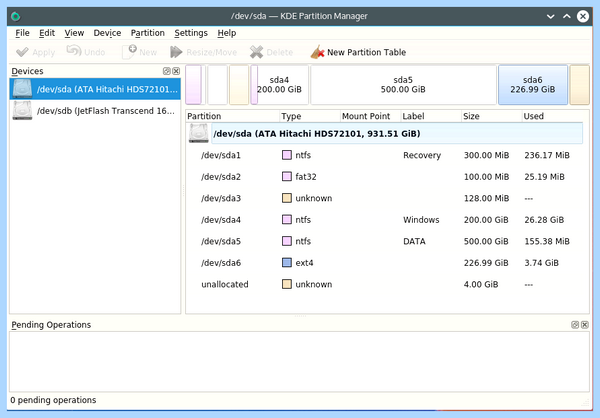The width and height of the screenshot is (600, 418).
Task: Click New Partition Table button
Action: tap(358, 52)
